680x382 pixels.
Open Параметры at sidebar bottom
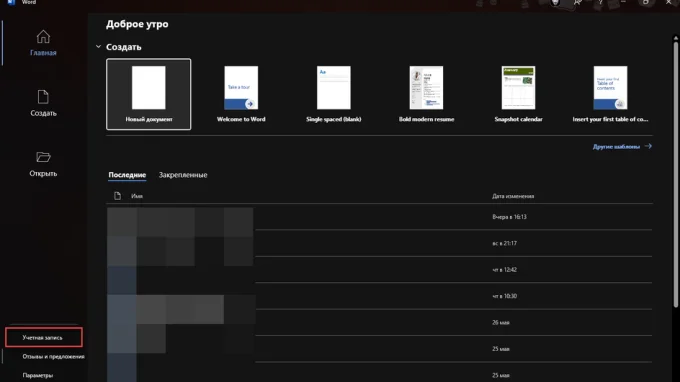tap(38, 375)
